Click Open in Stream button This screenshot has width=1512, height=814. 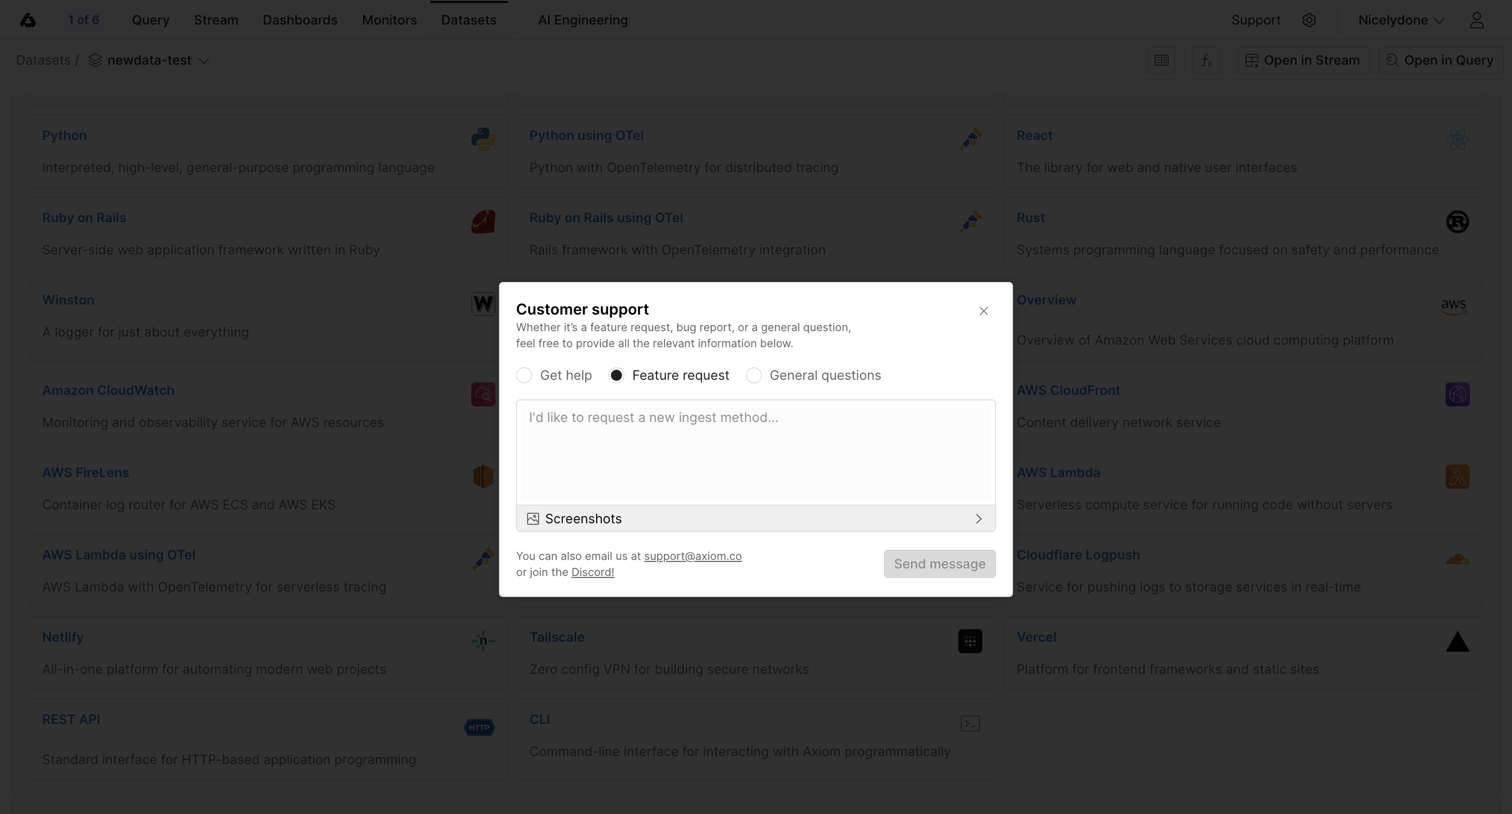click(x=1303, y=60)
